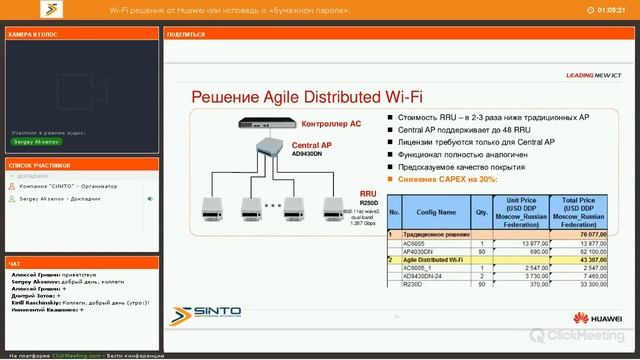The height and width of the screenshot is (360, 640).
Task: Click the HUAWEI logo on the slide
Action: (598, 318)
